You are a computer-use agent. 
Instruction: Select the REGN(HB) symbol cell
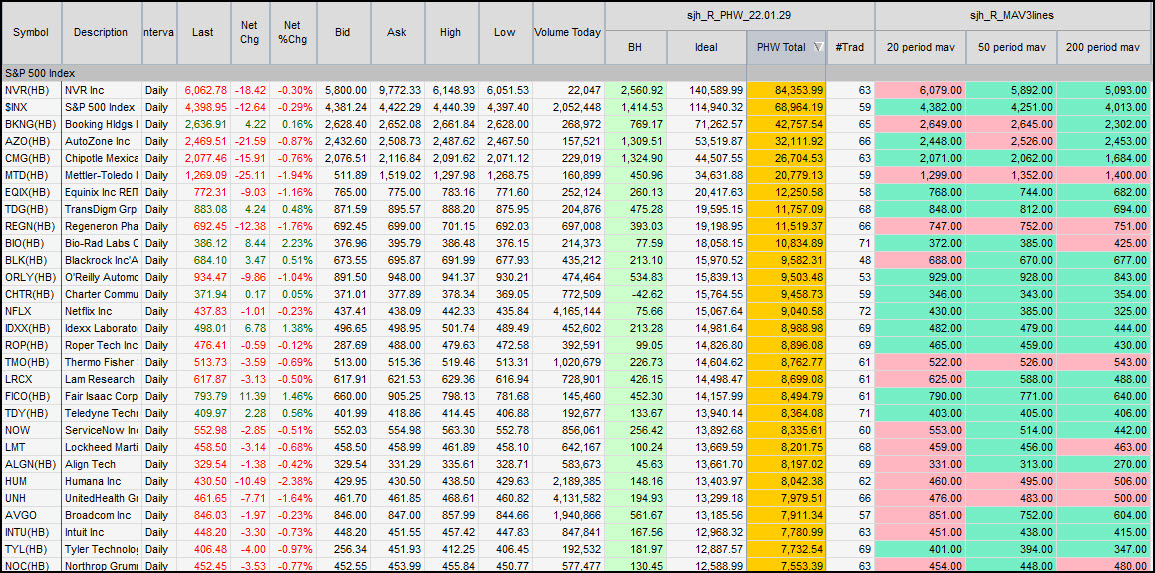[32, 225]
